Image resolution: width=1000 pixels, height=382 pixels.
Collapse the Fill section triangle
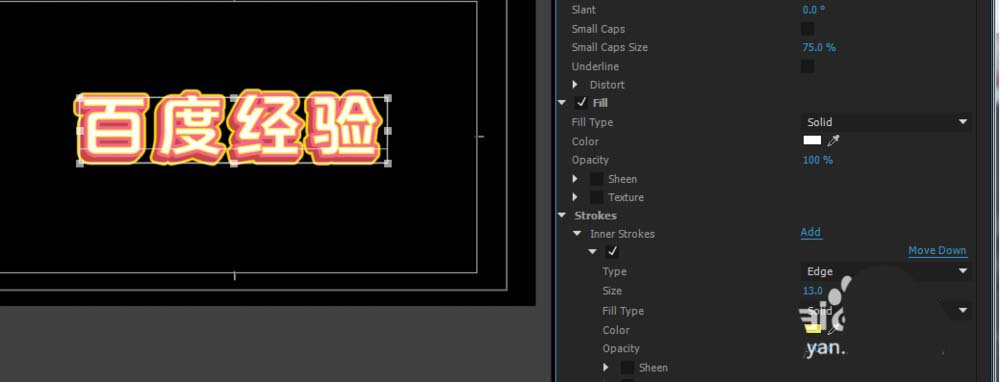(x=562, y=103)
